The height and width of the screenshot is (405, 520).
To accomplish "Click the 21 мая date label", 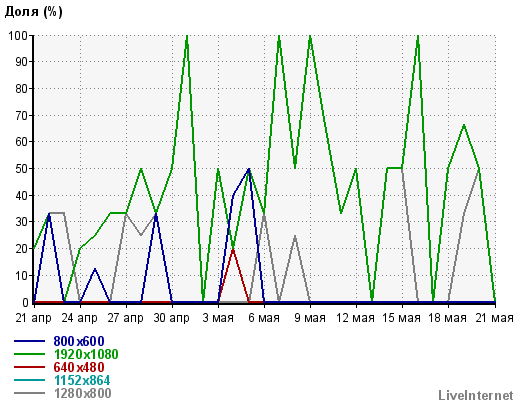I will [x=494, y=318].
